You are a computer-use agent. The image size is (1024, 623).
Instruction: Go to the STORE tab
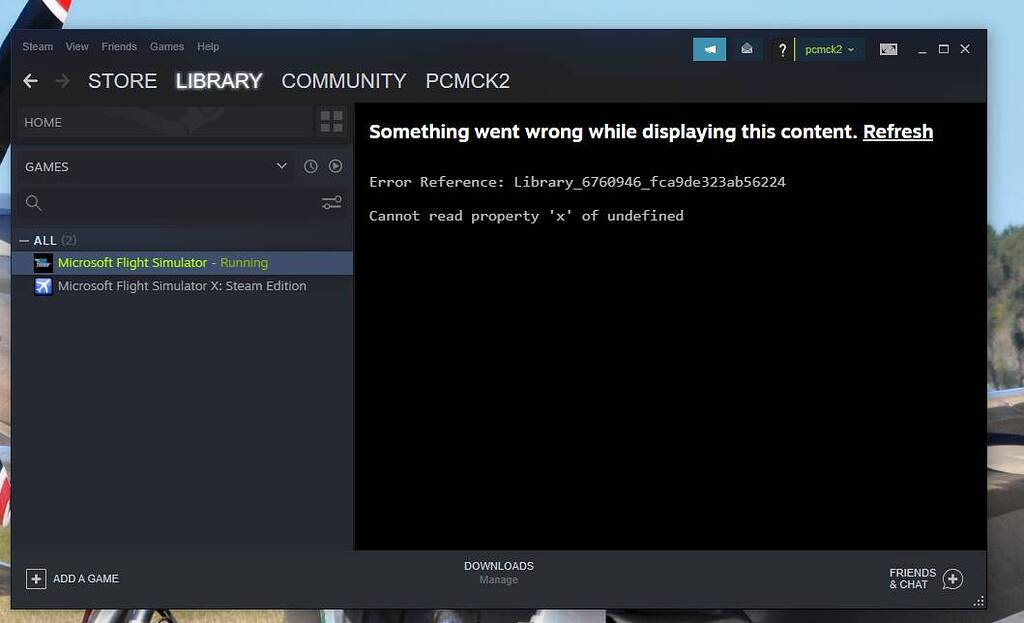(122, 81)
